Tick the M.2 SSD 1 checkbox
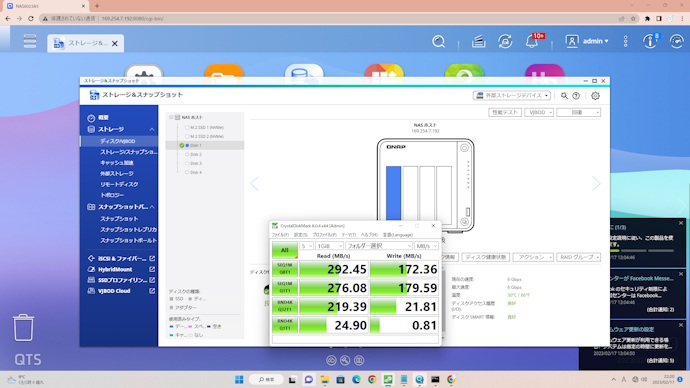 click(x=187, y=128)
